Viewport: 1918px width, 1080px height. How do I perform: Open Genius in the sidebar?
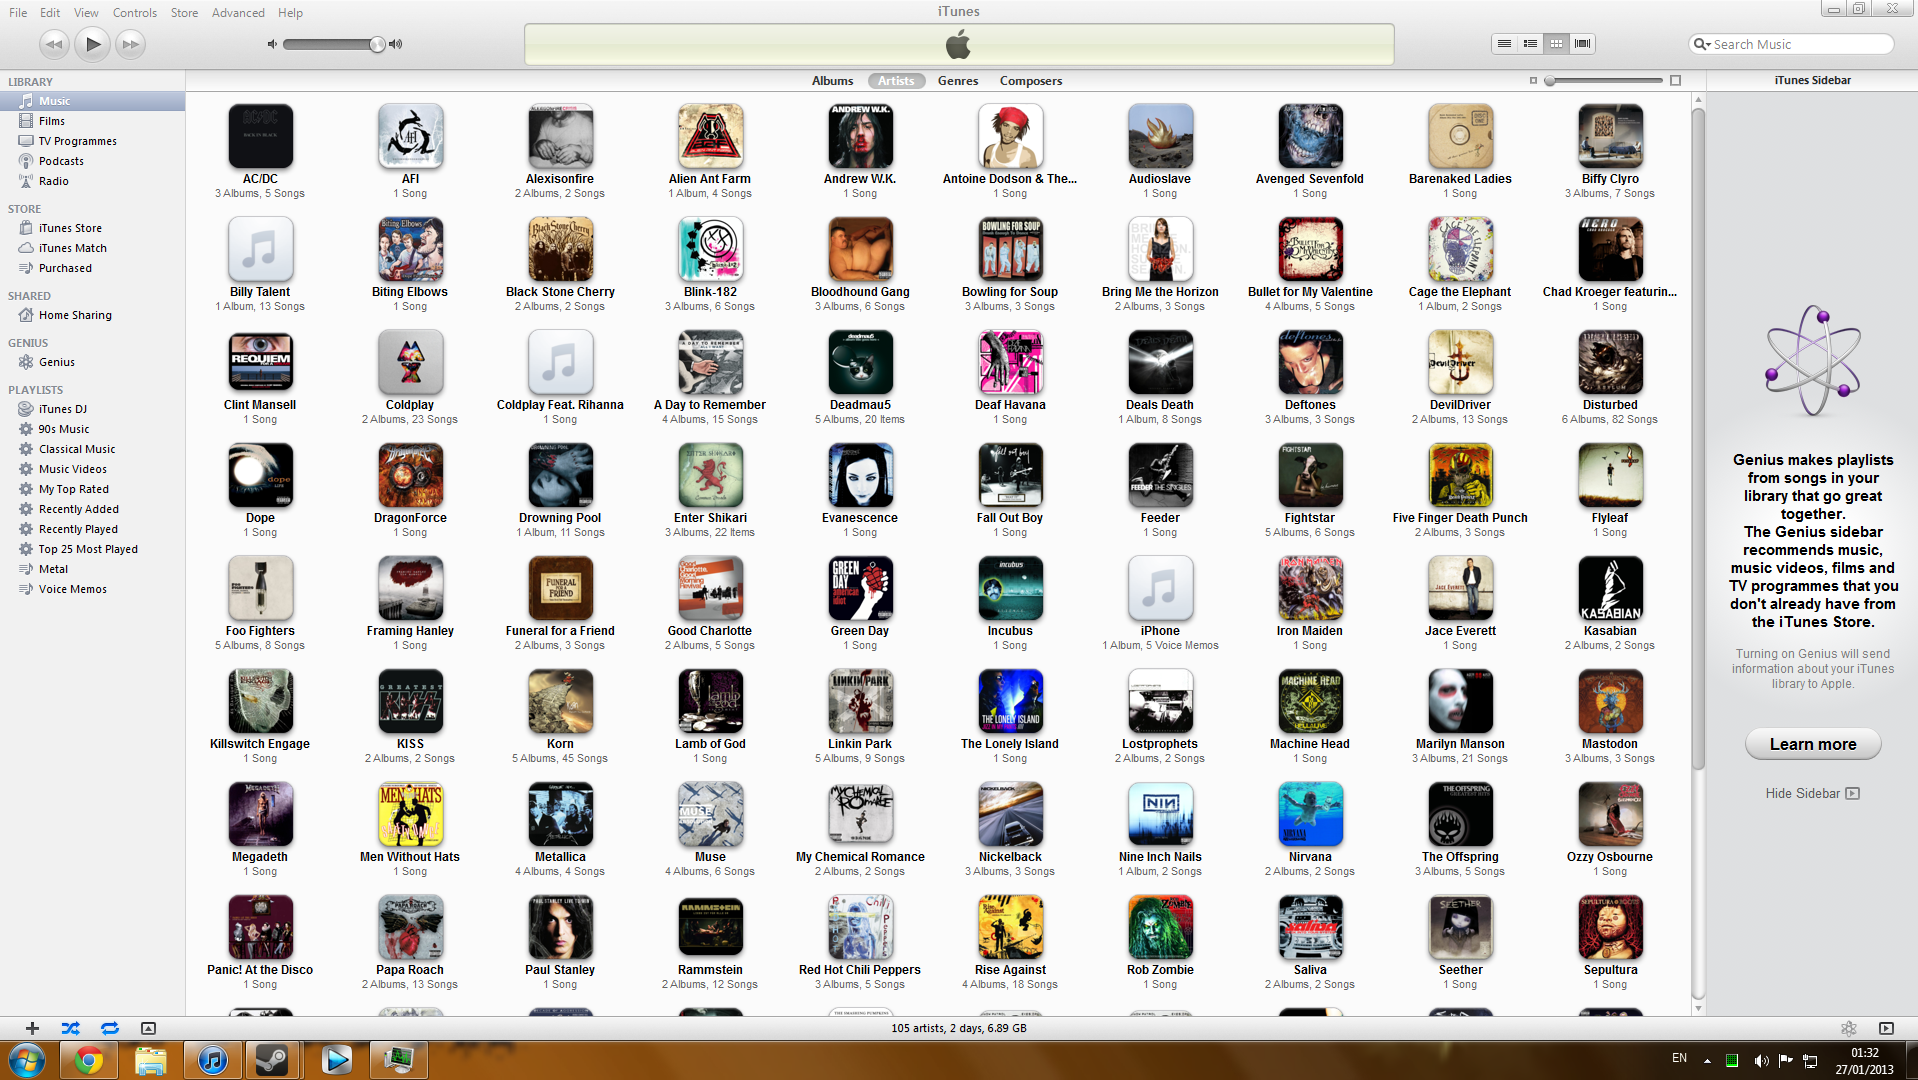92,362
